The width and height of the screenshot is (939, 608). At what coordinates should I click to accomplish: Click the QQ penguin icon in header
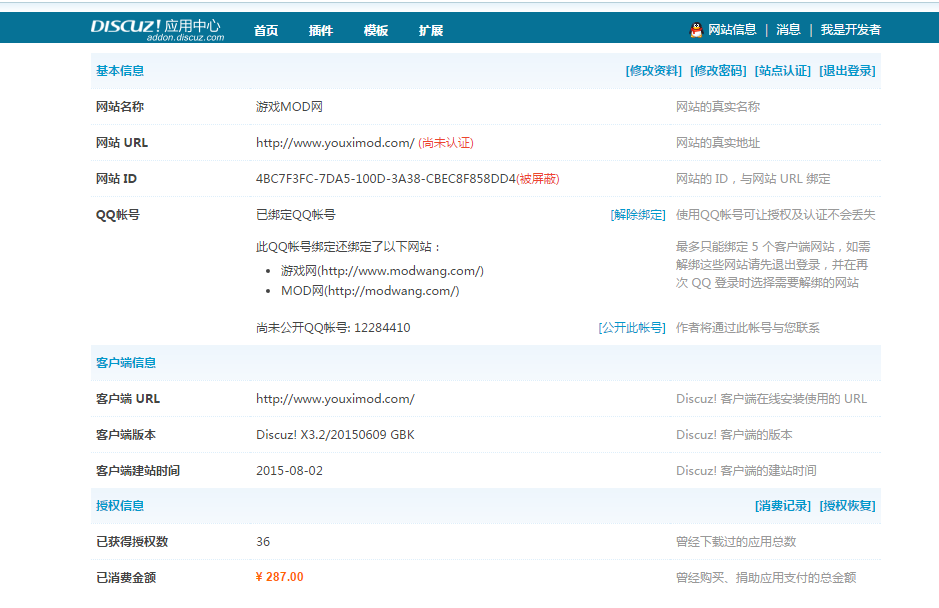tap(696, 30)
